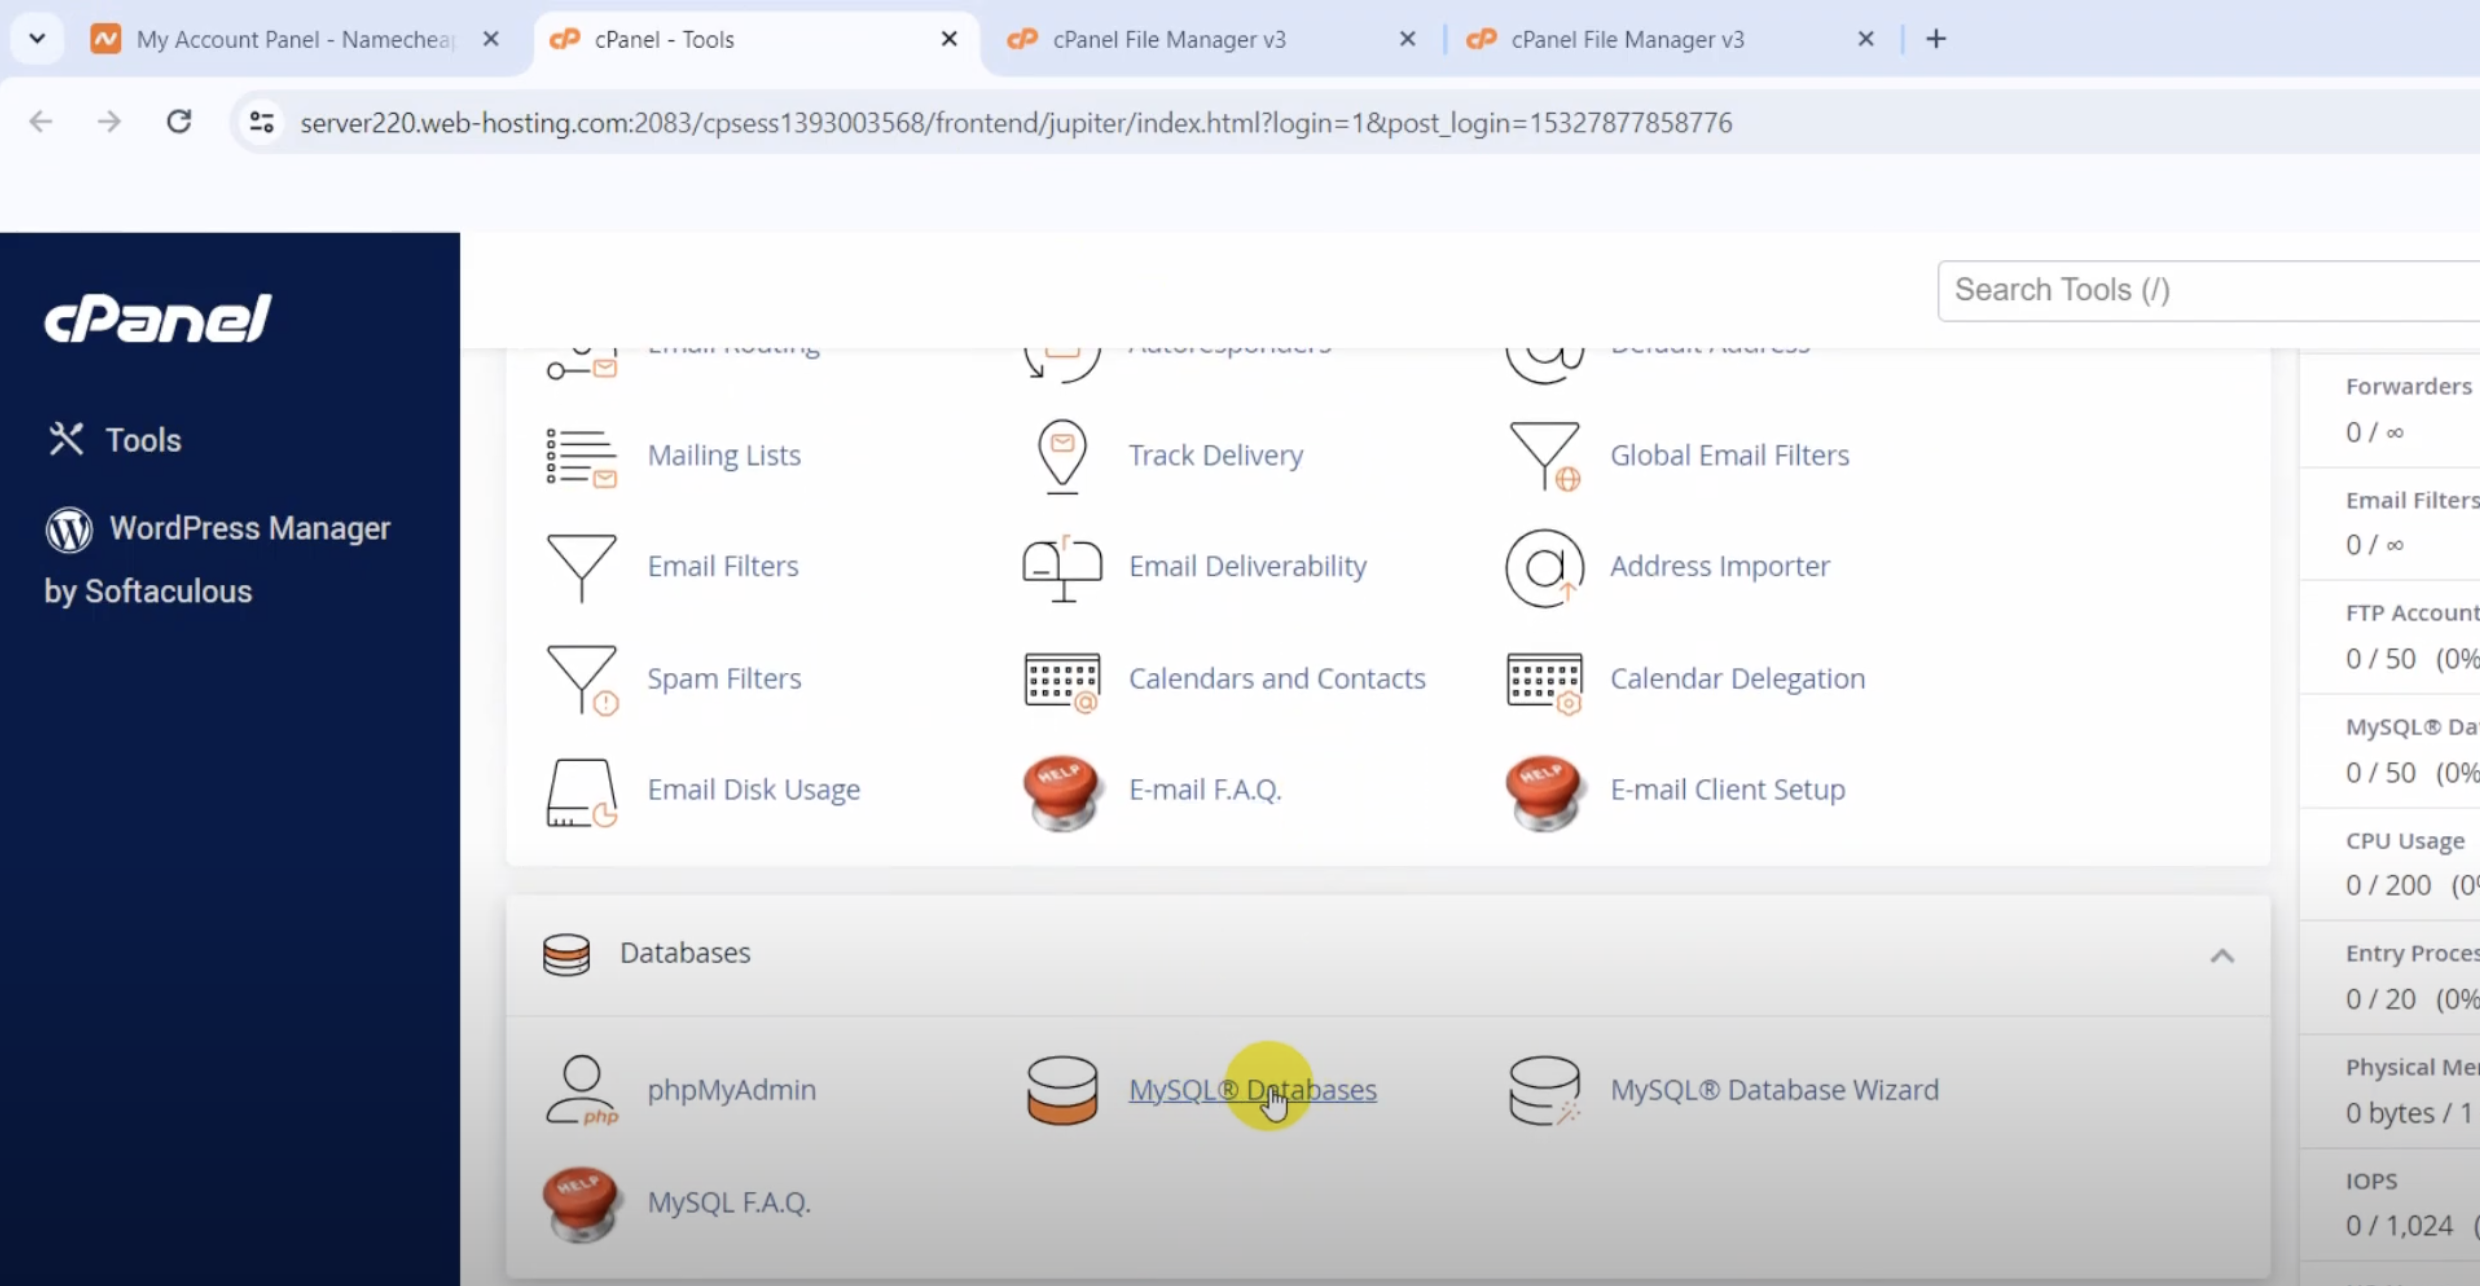Open the Calendars and Contacts link
Image resolution: width=2480 pixels, height=1286 pixels.
click(1277, 679)
